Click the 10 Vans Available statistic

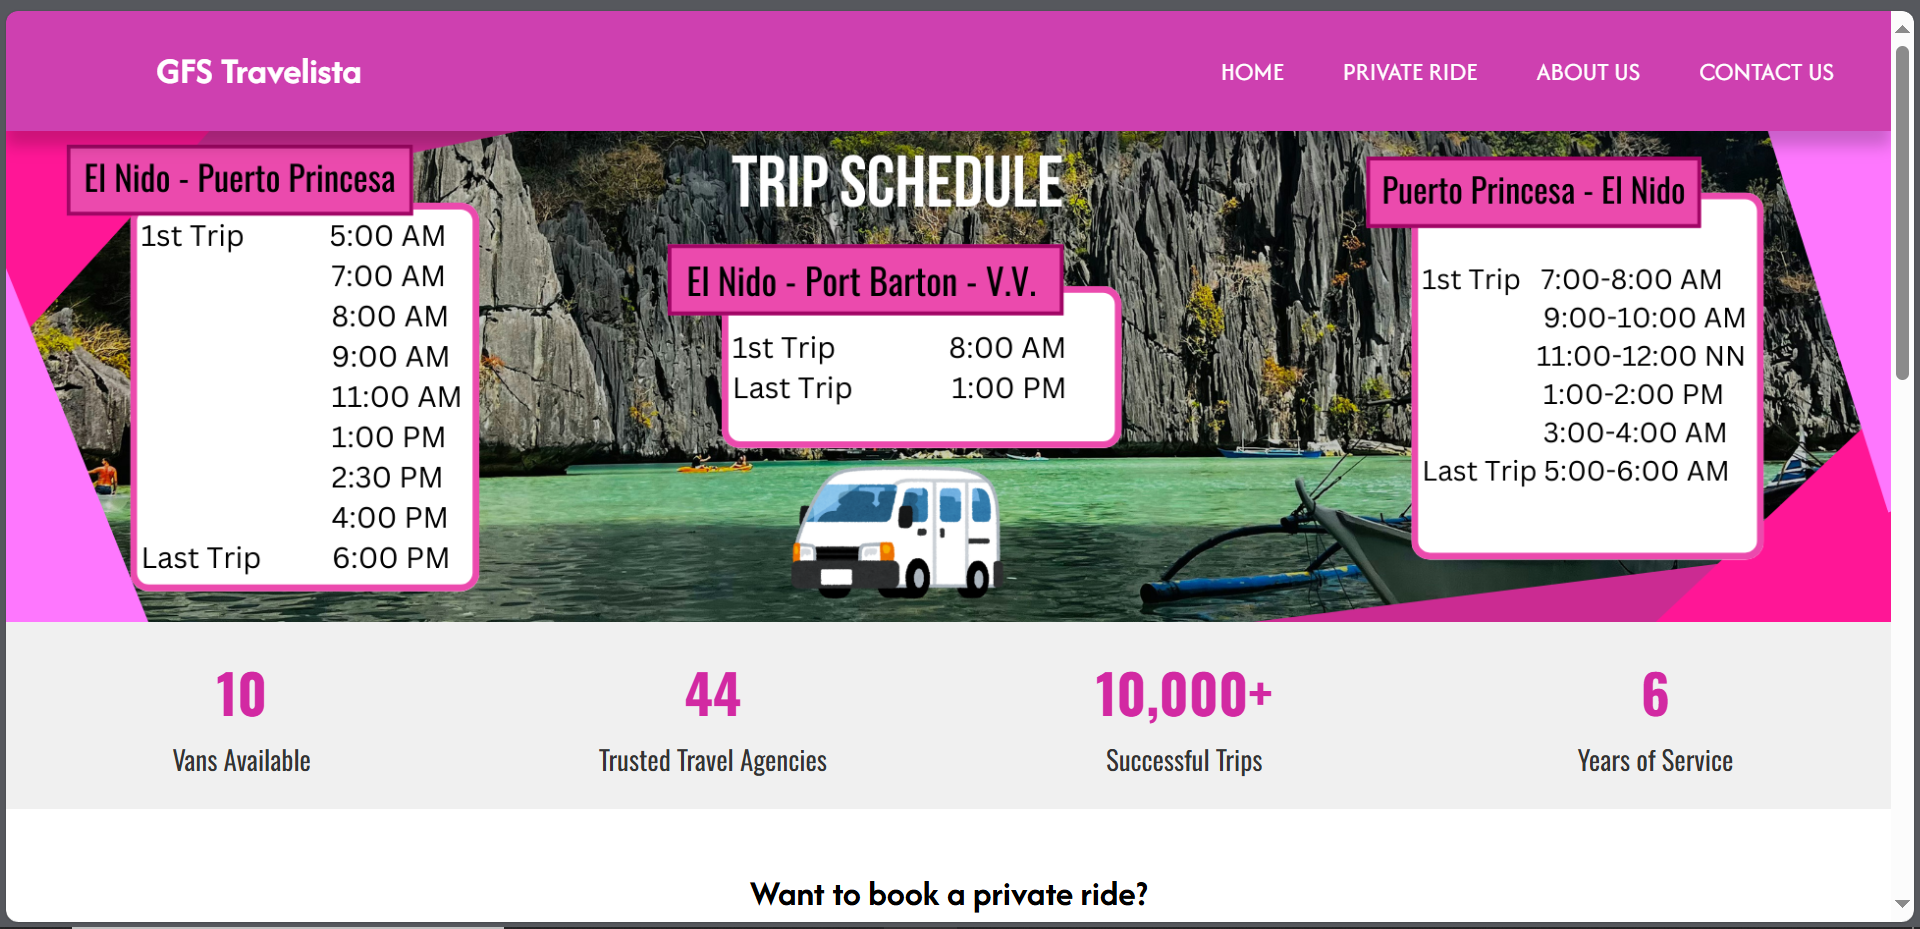coord(241,720)
